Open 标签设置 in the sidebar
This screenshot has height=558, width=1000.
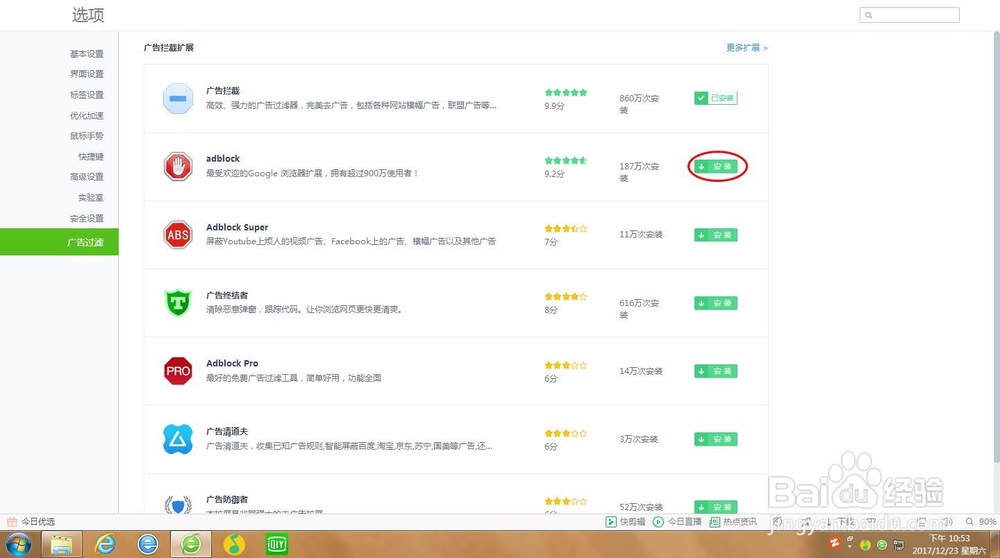(x=87, y=94)
